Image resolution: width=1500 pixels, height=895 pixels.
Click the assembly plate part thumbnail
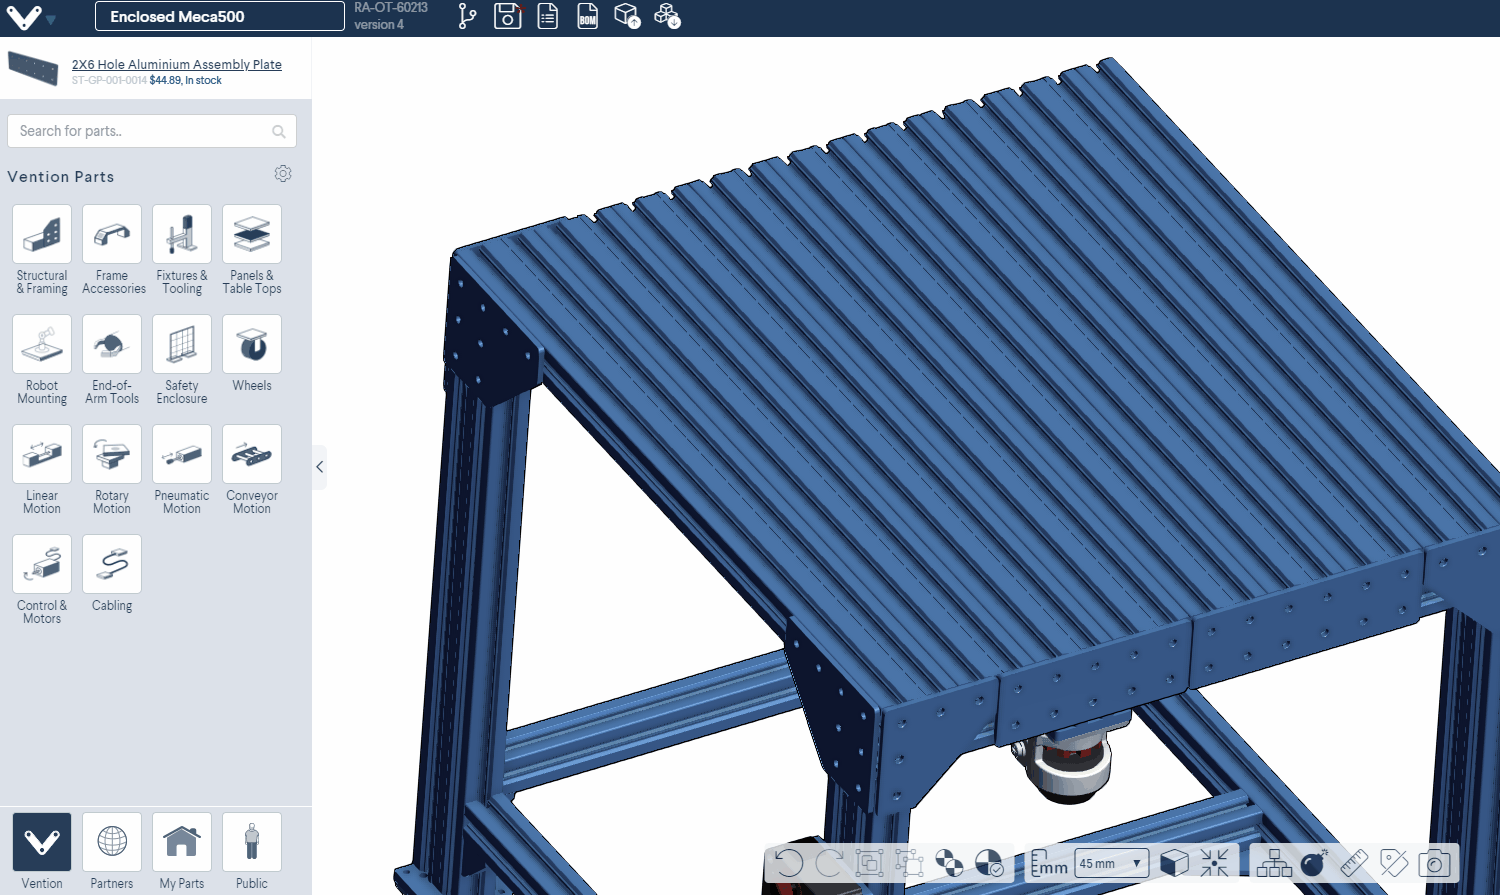click(33, 69)
